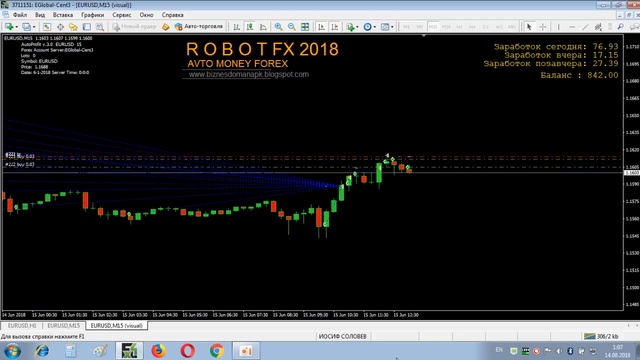This screenshot has width=640, height=360.
Task: Expand the New Chart dropdown arrow
Action: pos(16,27)
